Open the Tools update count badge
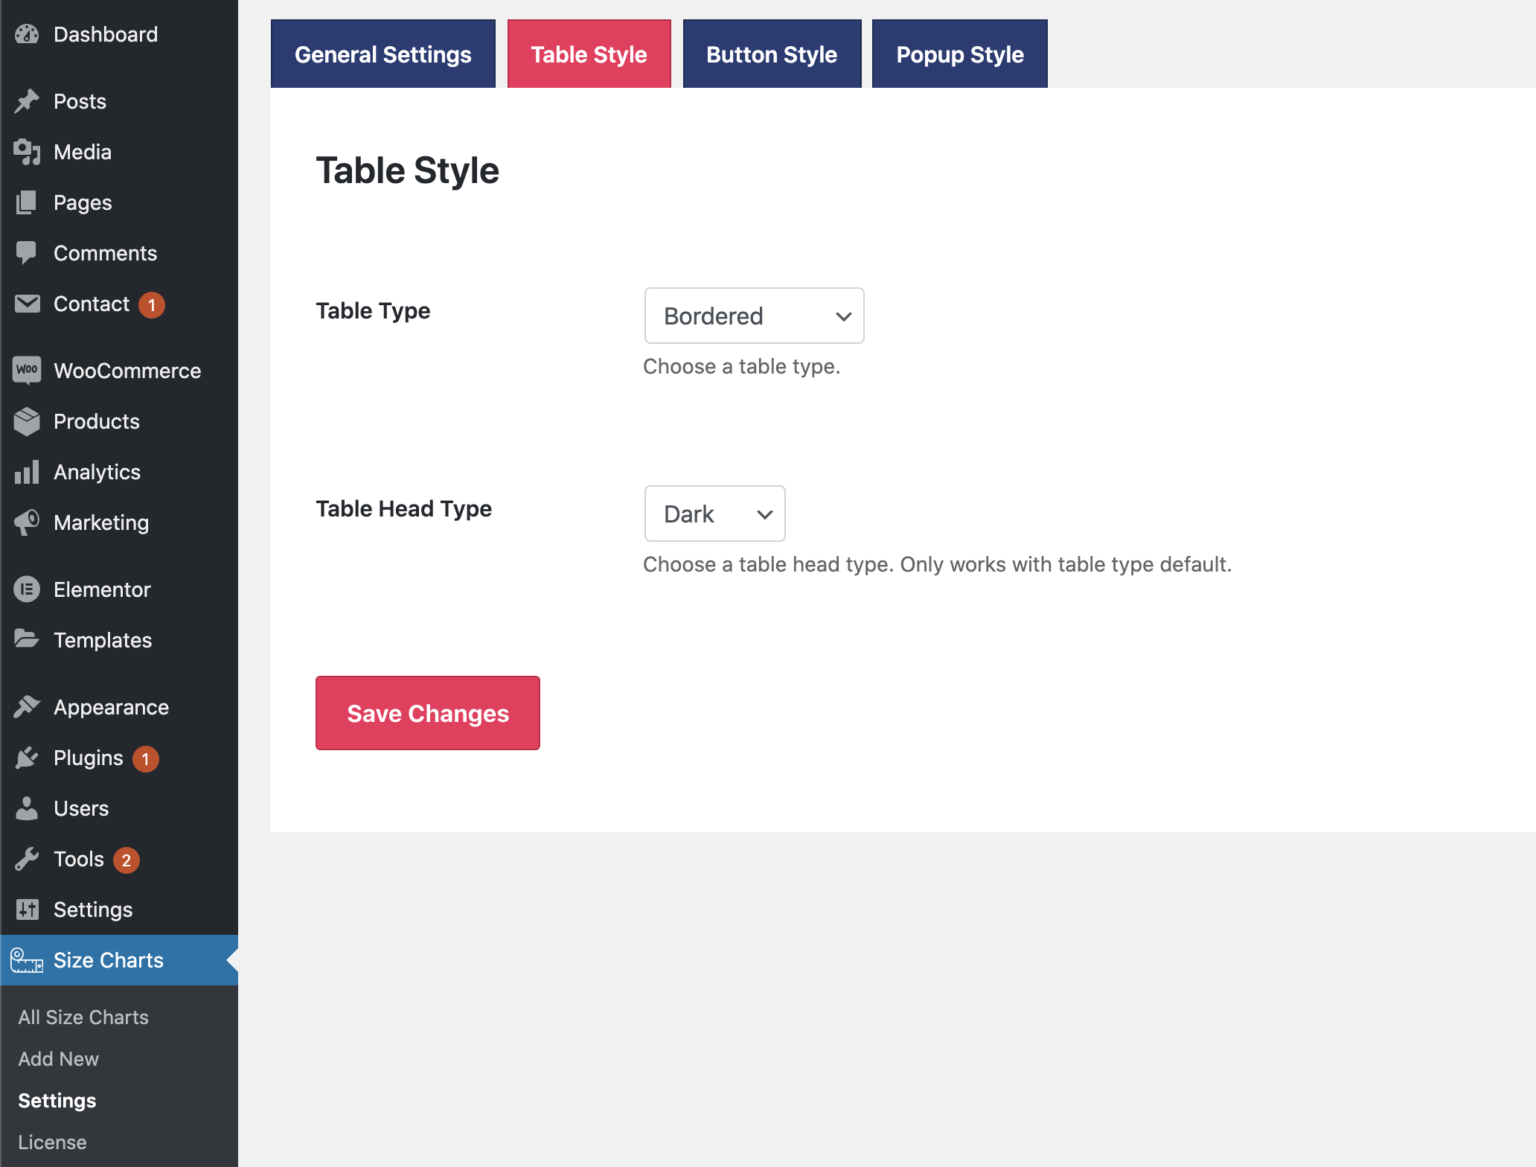The image size is (1536, 1167). coord(126,859)
